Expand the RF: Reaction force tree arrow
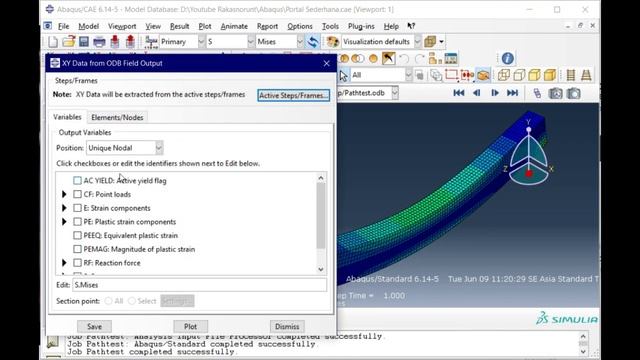The height and width of the screenshot is (360, 640). (64, 263)
